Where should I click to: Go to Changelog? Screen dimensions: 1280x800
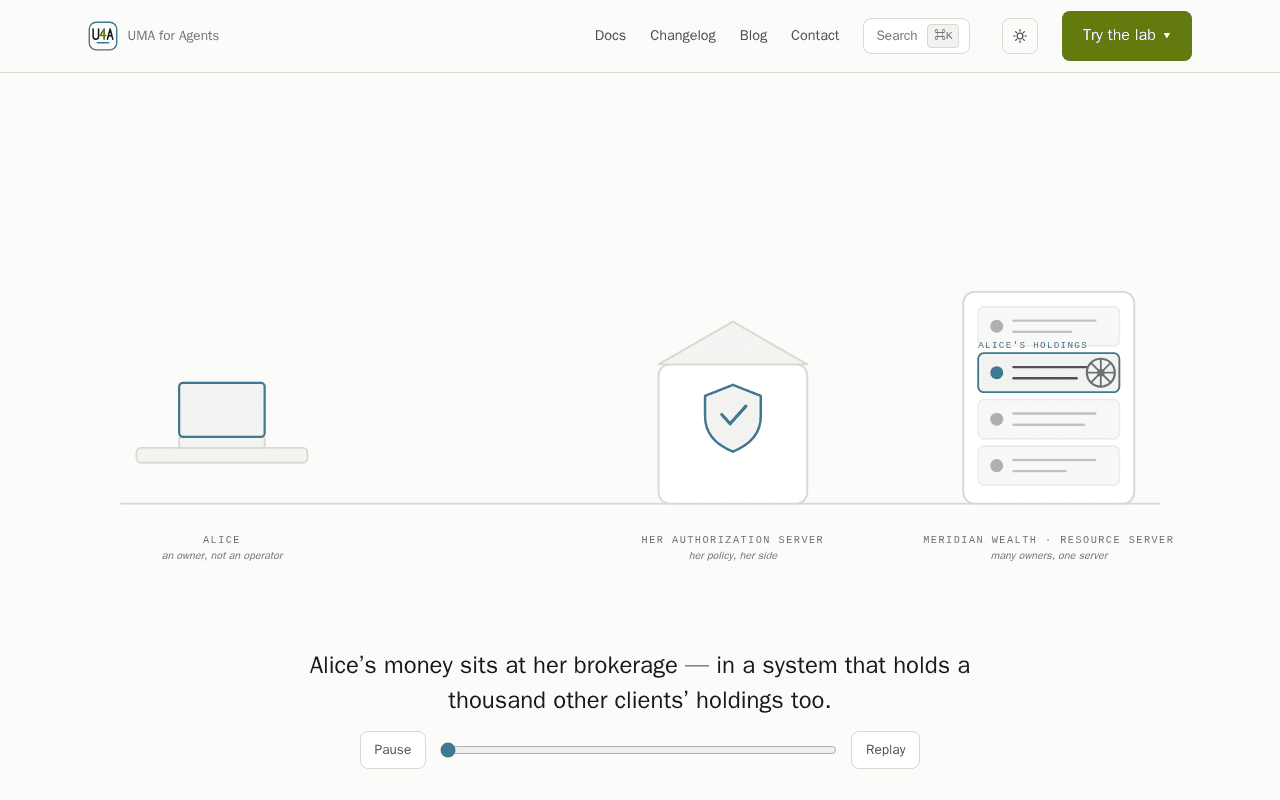tap(683, 36)
